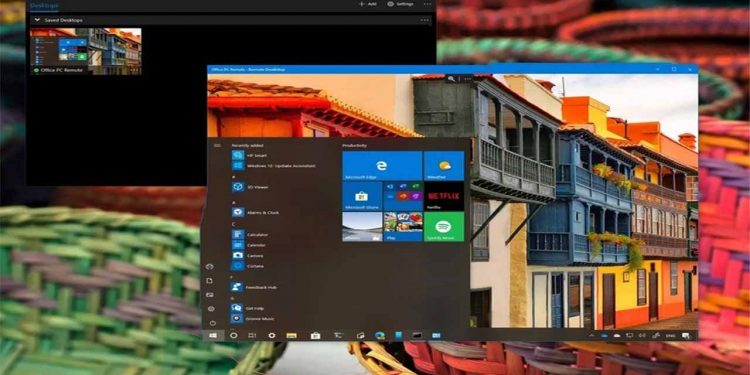Launch the Netflix tile
This screenshot has width=750, height=375.
(x=444, y=196)
